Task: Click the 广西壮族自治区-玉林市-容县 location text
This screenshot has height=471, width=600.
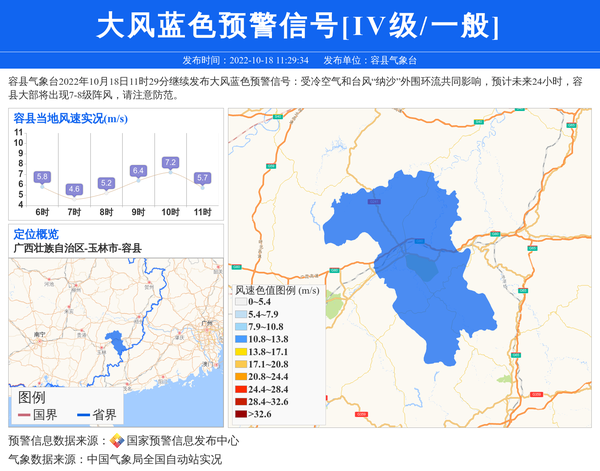Action: coord(78,248)
